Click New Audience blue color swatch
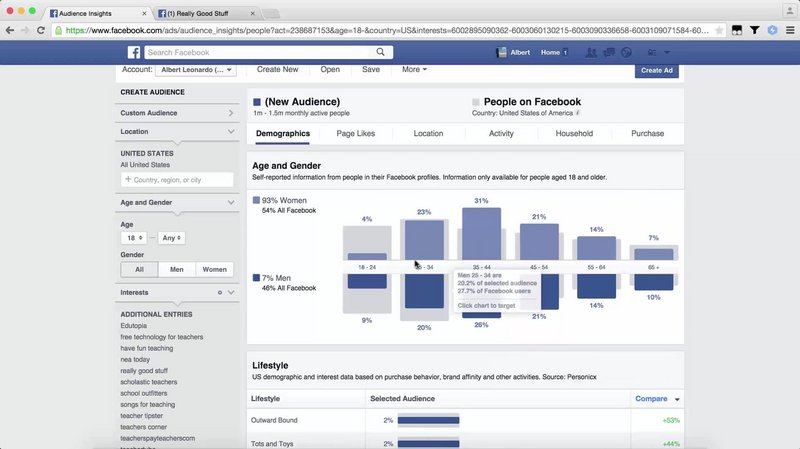The width and height of the screenshot is (800, 449). (257, 102)
